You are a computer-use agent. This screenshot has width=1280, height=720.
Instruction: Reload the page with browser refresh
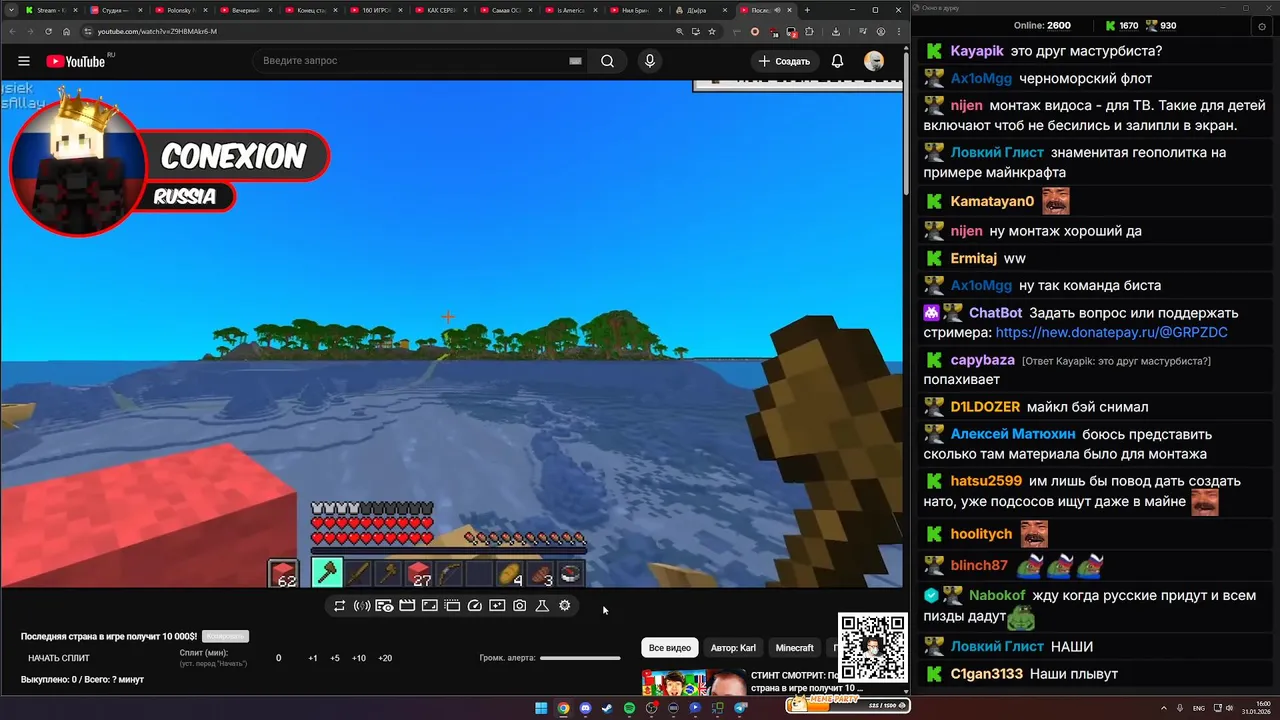(x=48, y=31)
